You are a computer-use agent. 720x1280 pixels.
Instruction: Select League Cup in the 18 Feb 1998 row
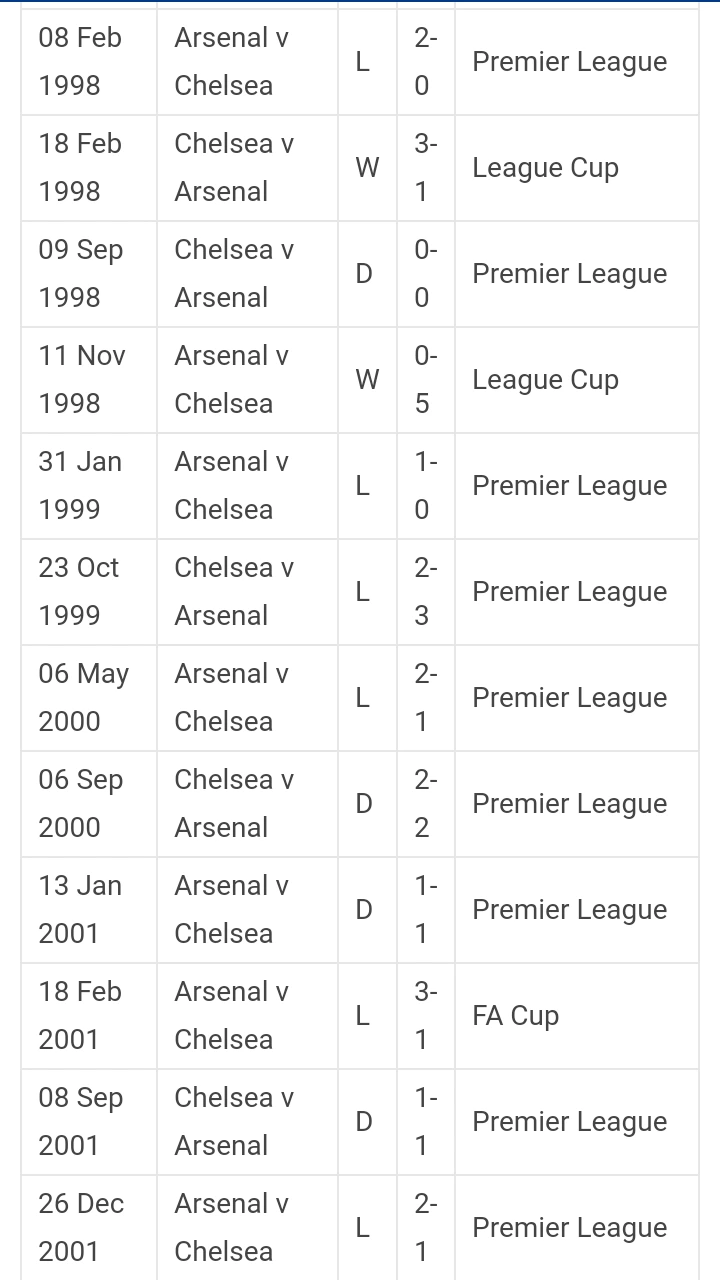pos(545,168)
